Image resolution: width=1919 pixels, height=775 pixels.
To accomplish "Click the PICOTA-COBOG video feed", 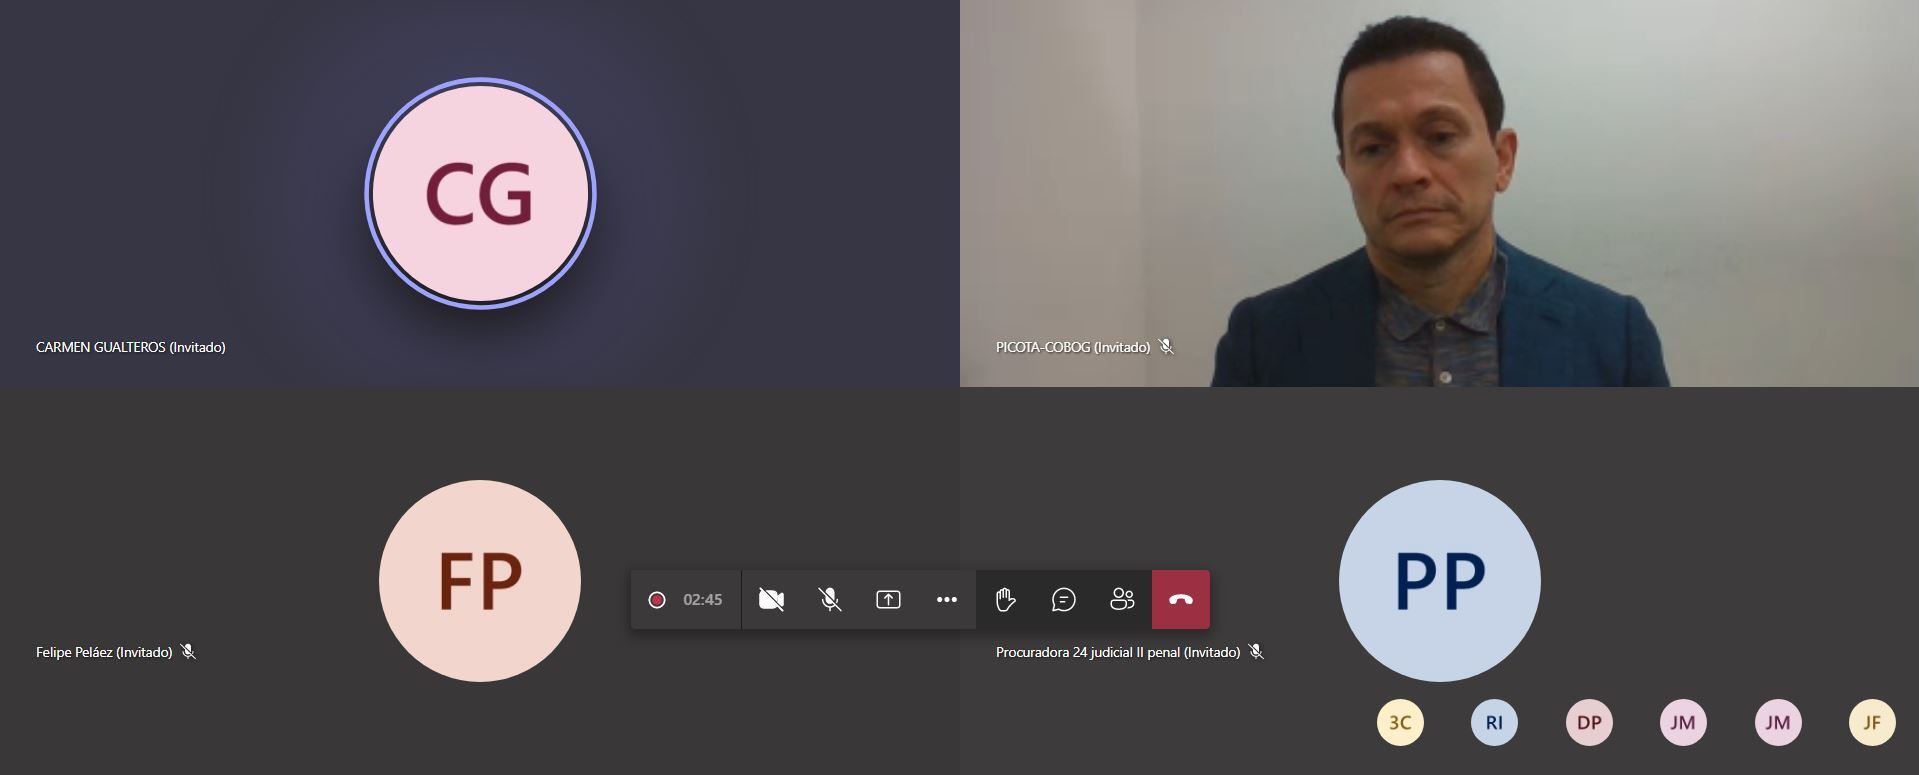I will point(1439,193).
